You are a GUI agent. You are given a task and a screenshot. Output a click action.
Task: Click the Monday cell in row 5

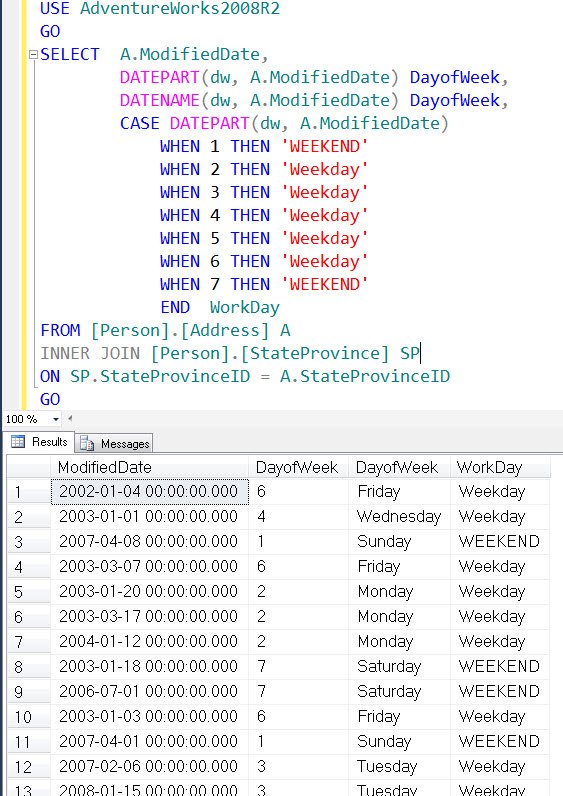coord(400,591)
